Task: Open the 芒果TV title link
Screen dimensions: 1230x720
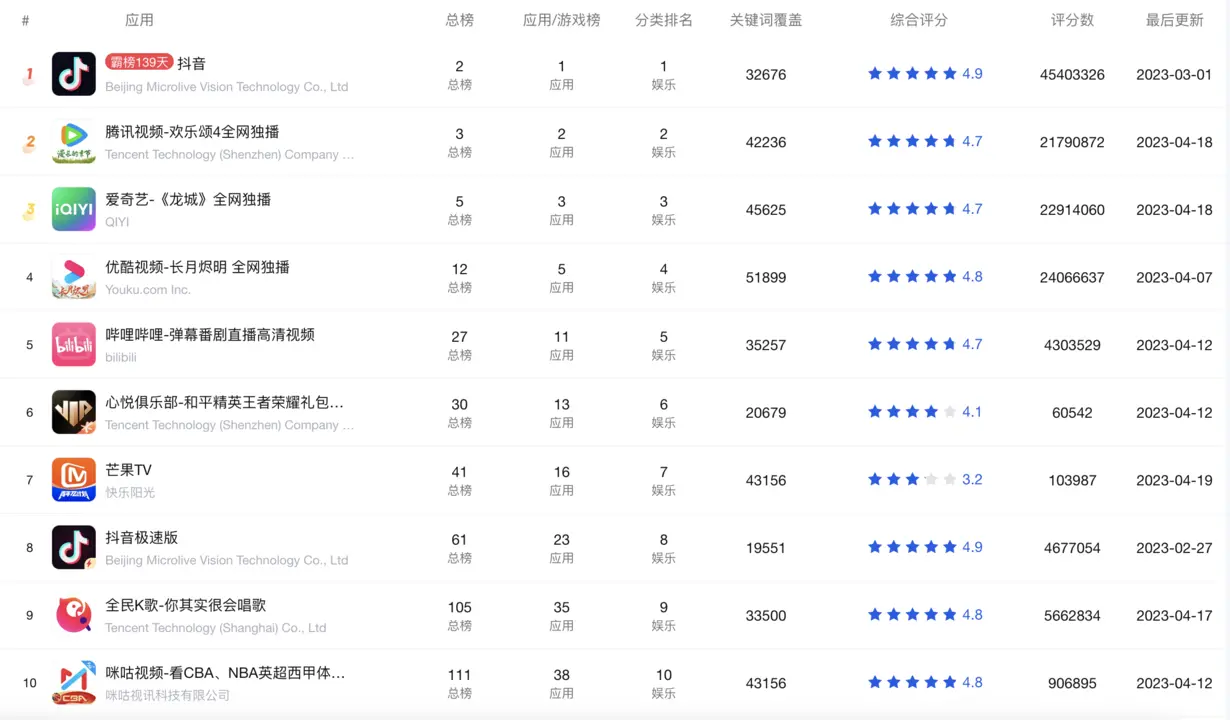Action: [x=128, y=470]
